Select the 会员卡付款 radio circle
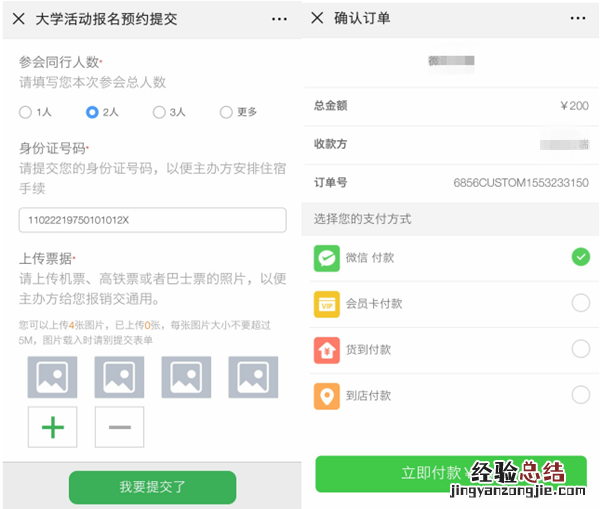This screenshot has height=509, width=600. [580, 303]
